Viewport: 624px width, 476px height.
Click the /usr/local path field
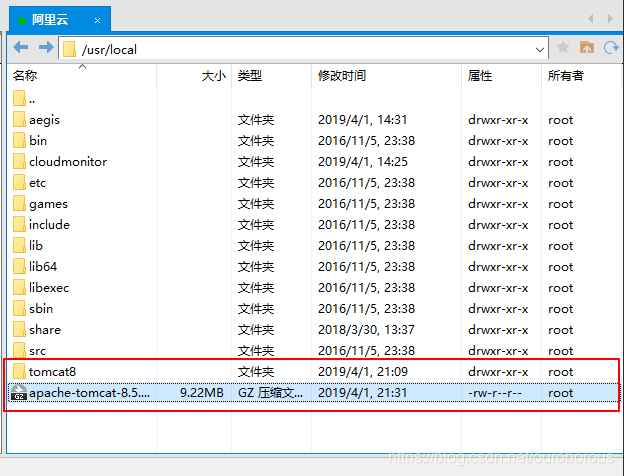pyautogui.click(x=304, y=48)
